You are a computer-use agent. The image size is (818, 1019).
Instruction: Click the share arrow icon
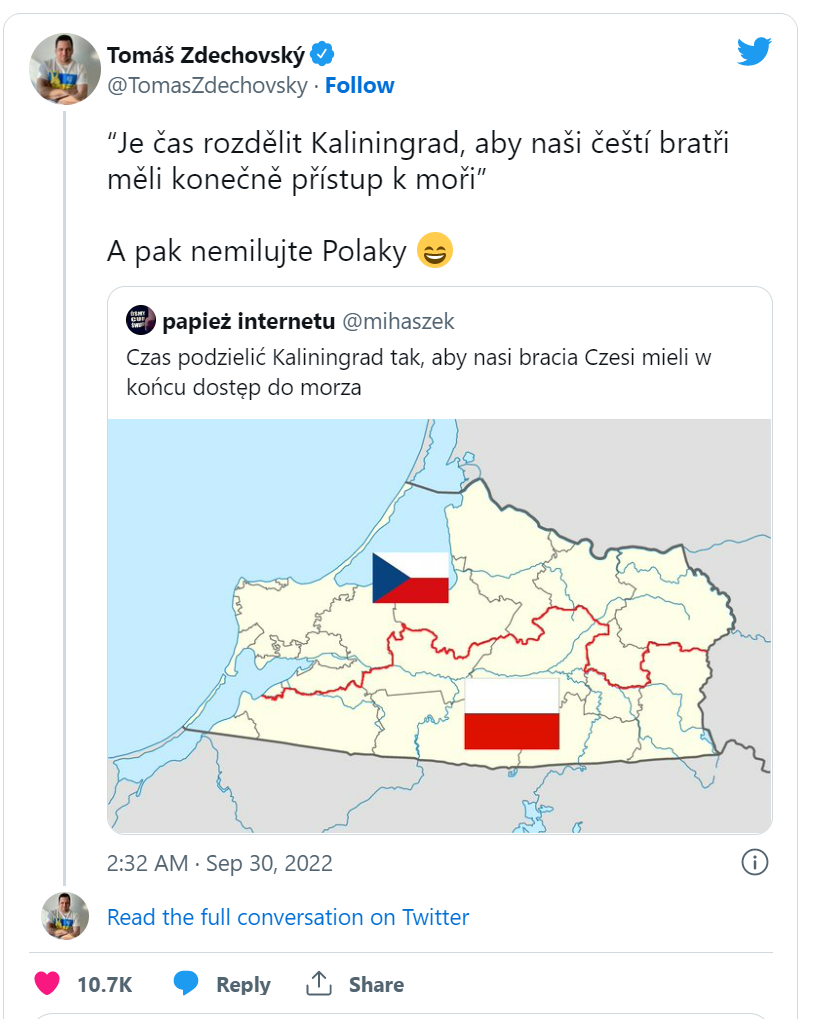[x=319, y=984]
